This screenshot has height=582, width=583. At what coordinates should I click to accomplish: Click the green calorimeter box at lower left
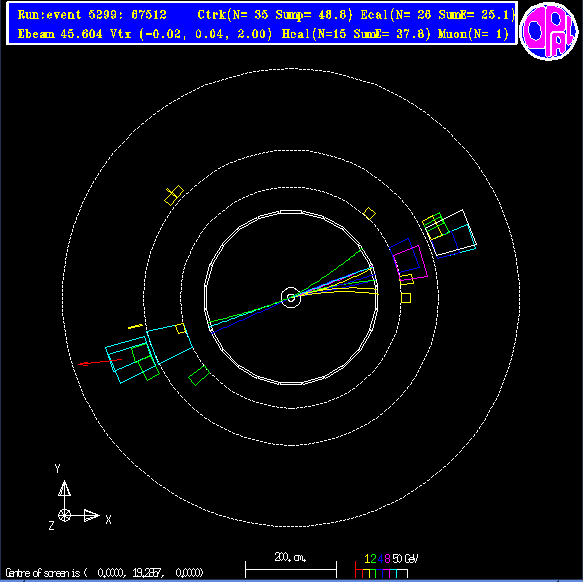click(x=199, y=375)
